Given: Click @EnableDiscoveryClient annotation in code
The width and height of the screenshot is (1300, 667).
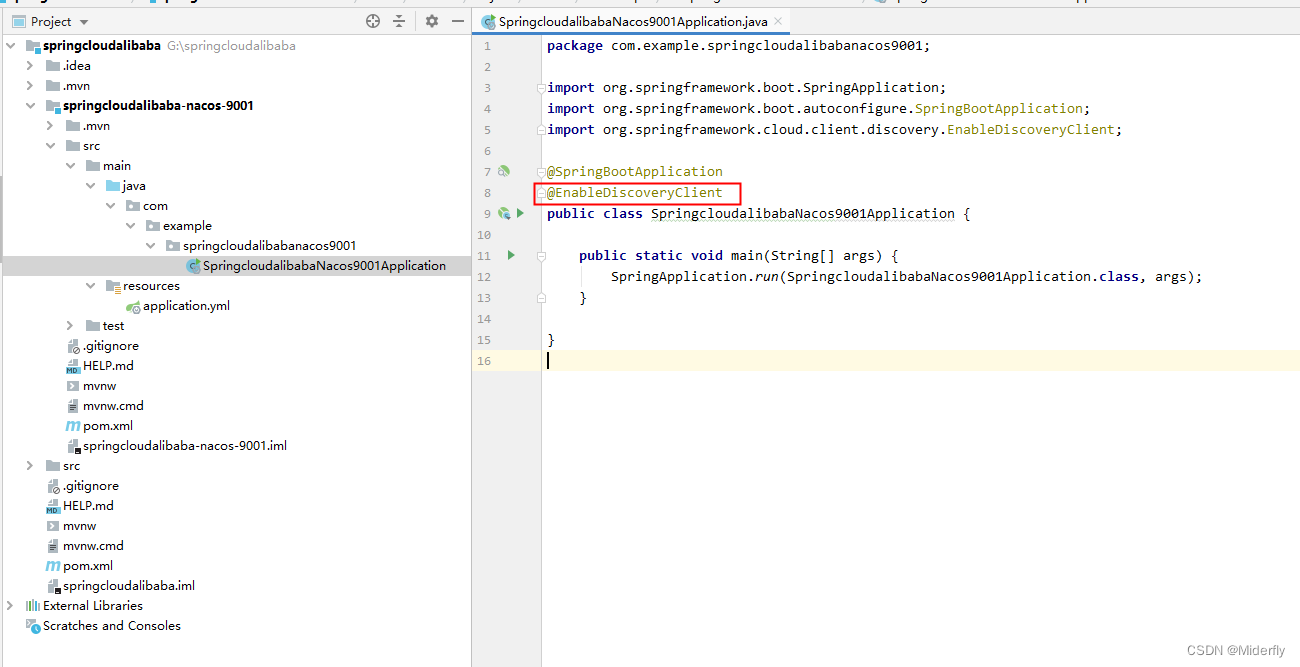Looking at the screenshot, I should coord(634,192).
